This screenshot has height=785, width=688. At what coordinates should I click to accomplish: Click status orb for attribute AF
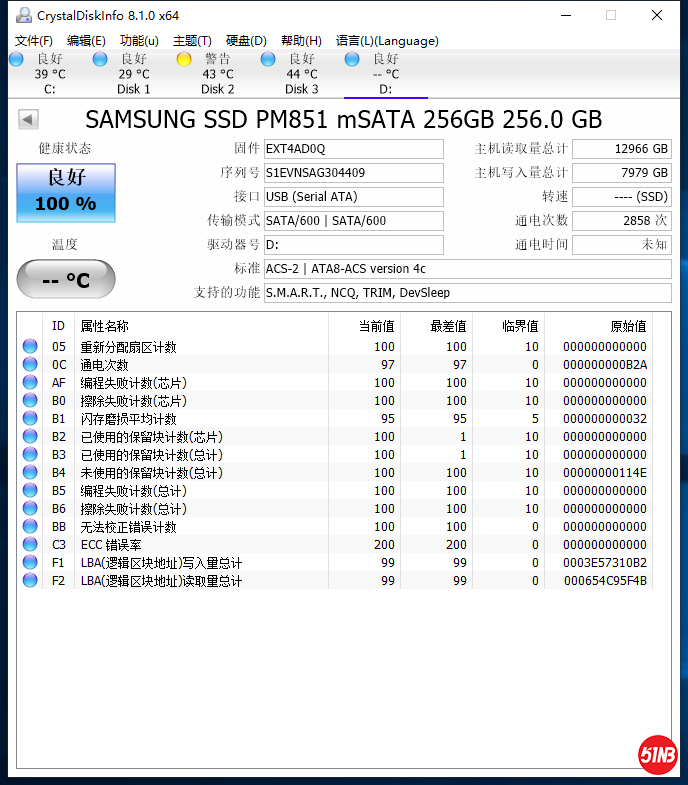point(30,382)
